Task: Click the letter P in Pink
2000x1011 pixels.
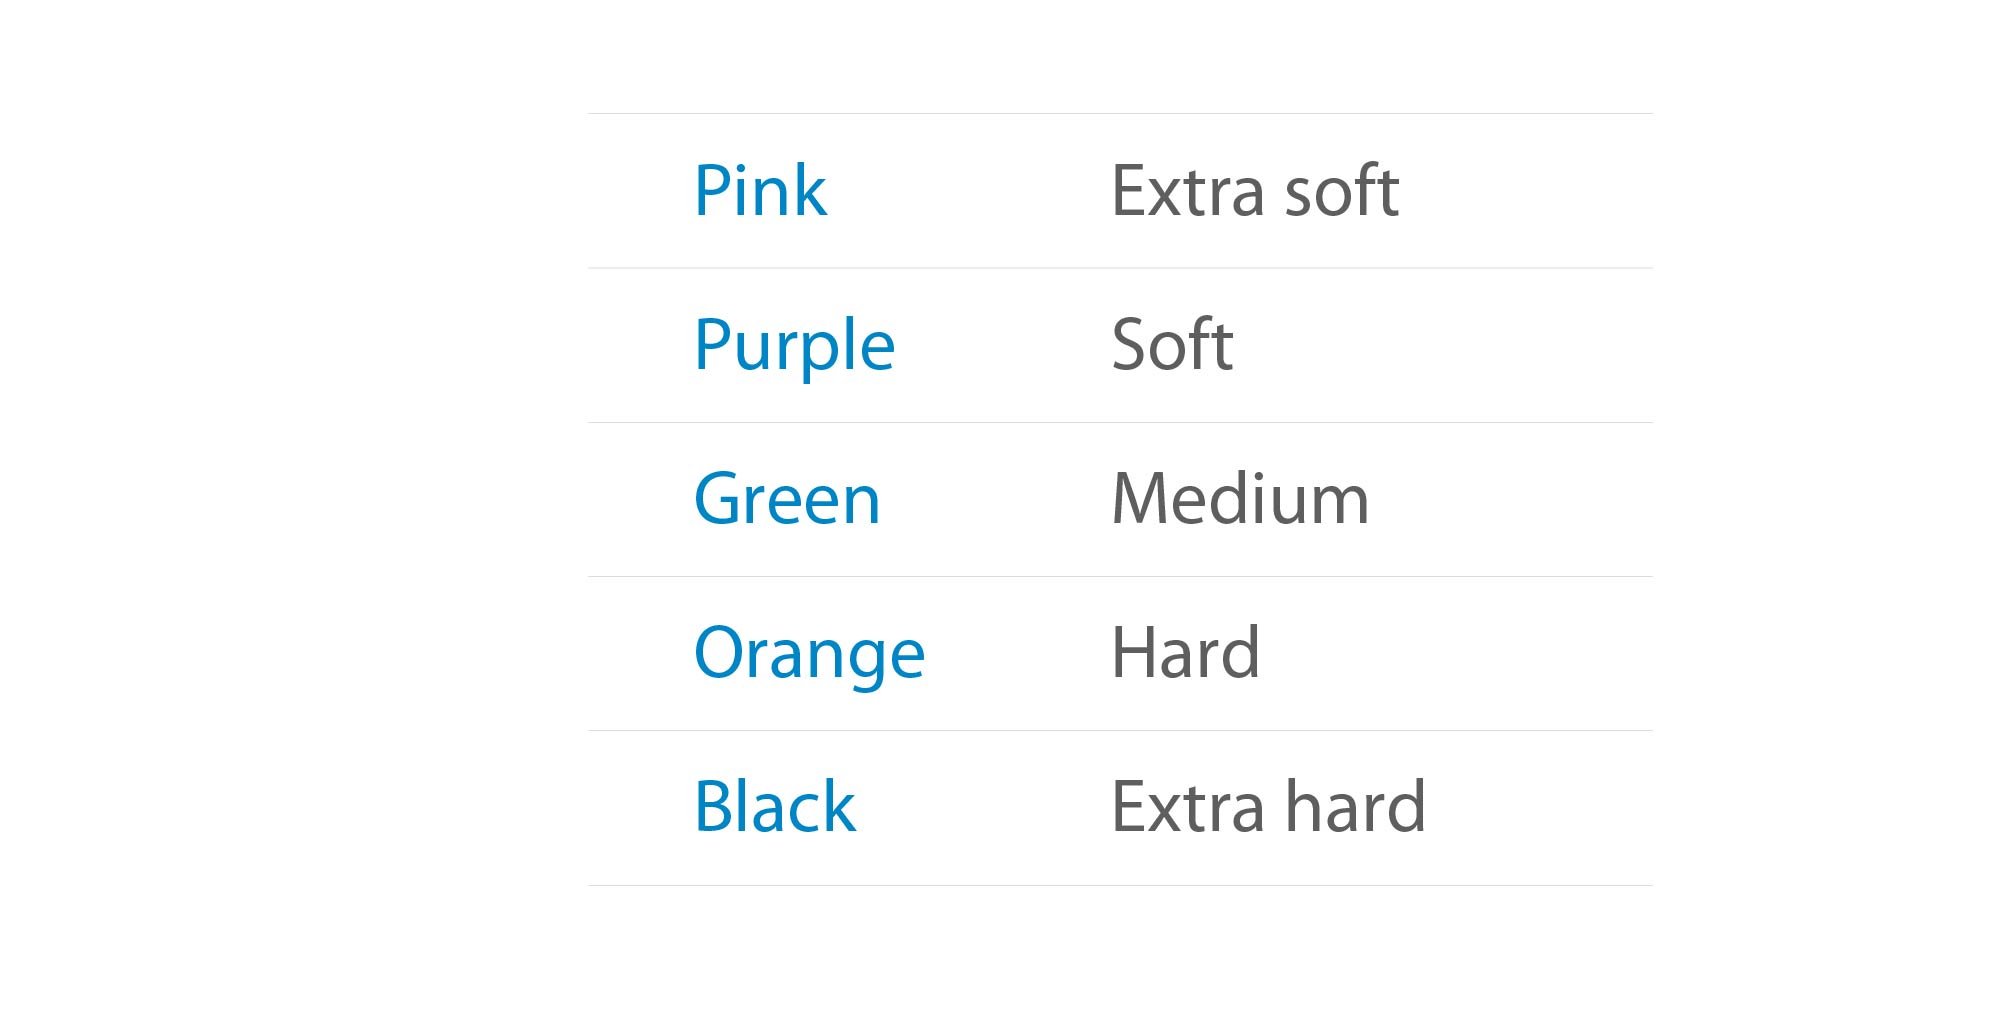Action: click(713, 191)
